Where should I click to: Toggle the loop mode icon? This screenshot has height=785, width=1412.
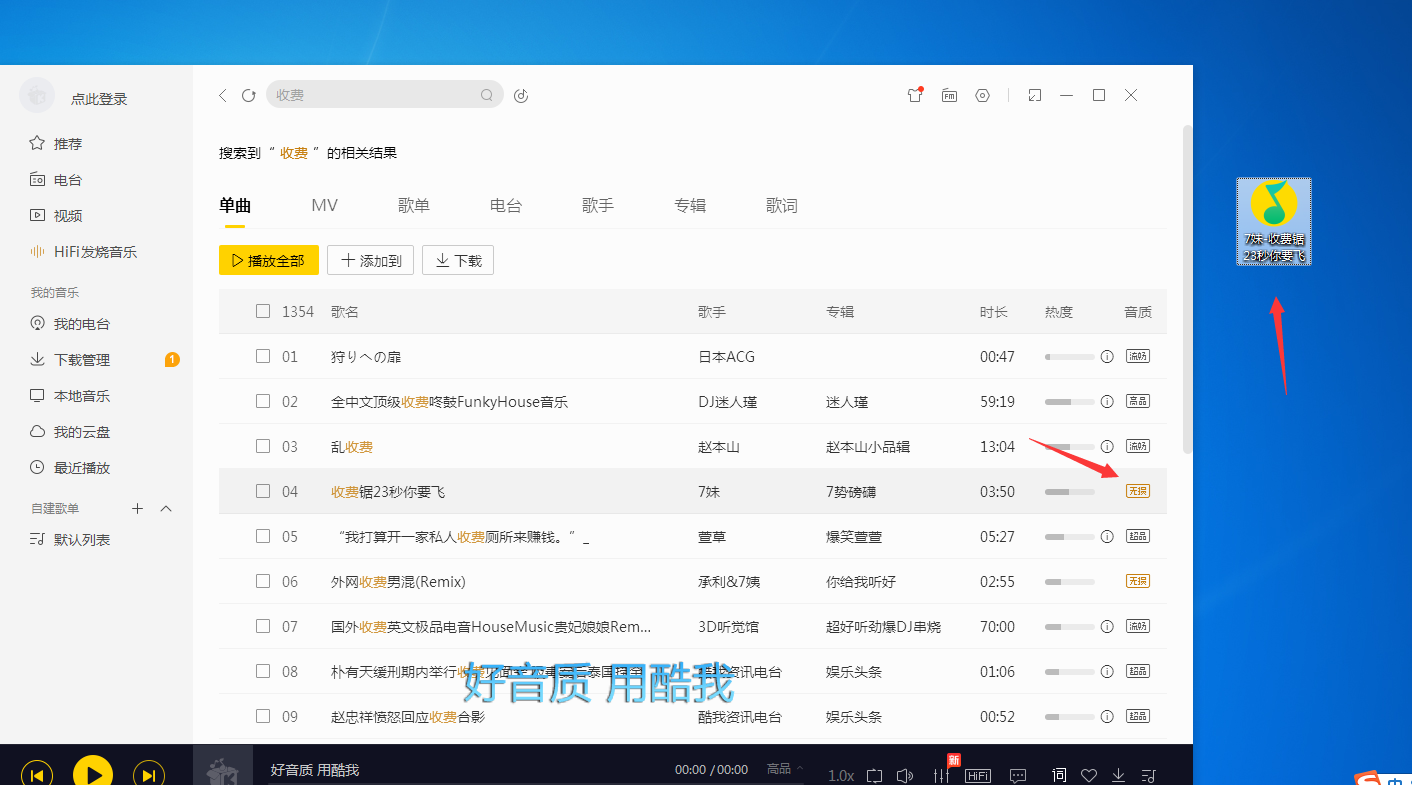pyautogui.click(x=874, y=775)
